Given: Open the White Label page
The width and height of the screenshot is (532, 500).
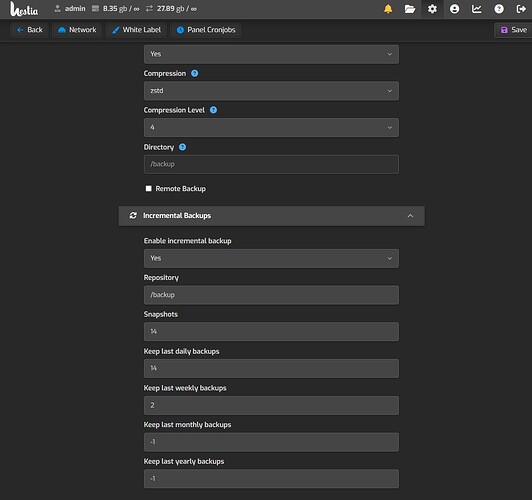Looking at the screenshot, I should click(x=136, y=30).
